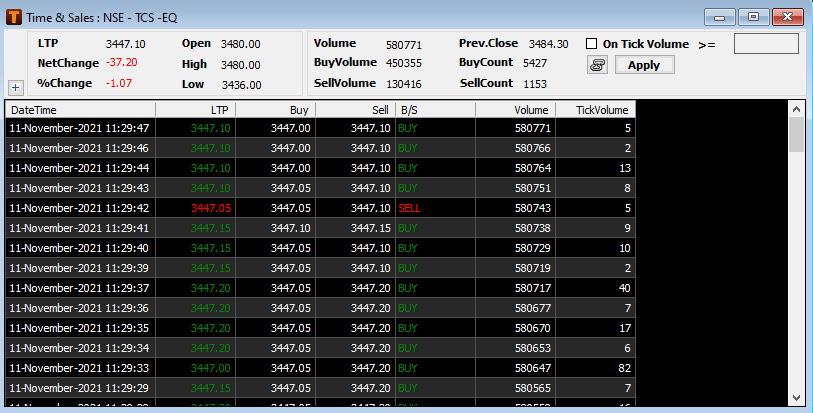Click the vertical scrollbar thumb

click(796, 134)
